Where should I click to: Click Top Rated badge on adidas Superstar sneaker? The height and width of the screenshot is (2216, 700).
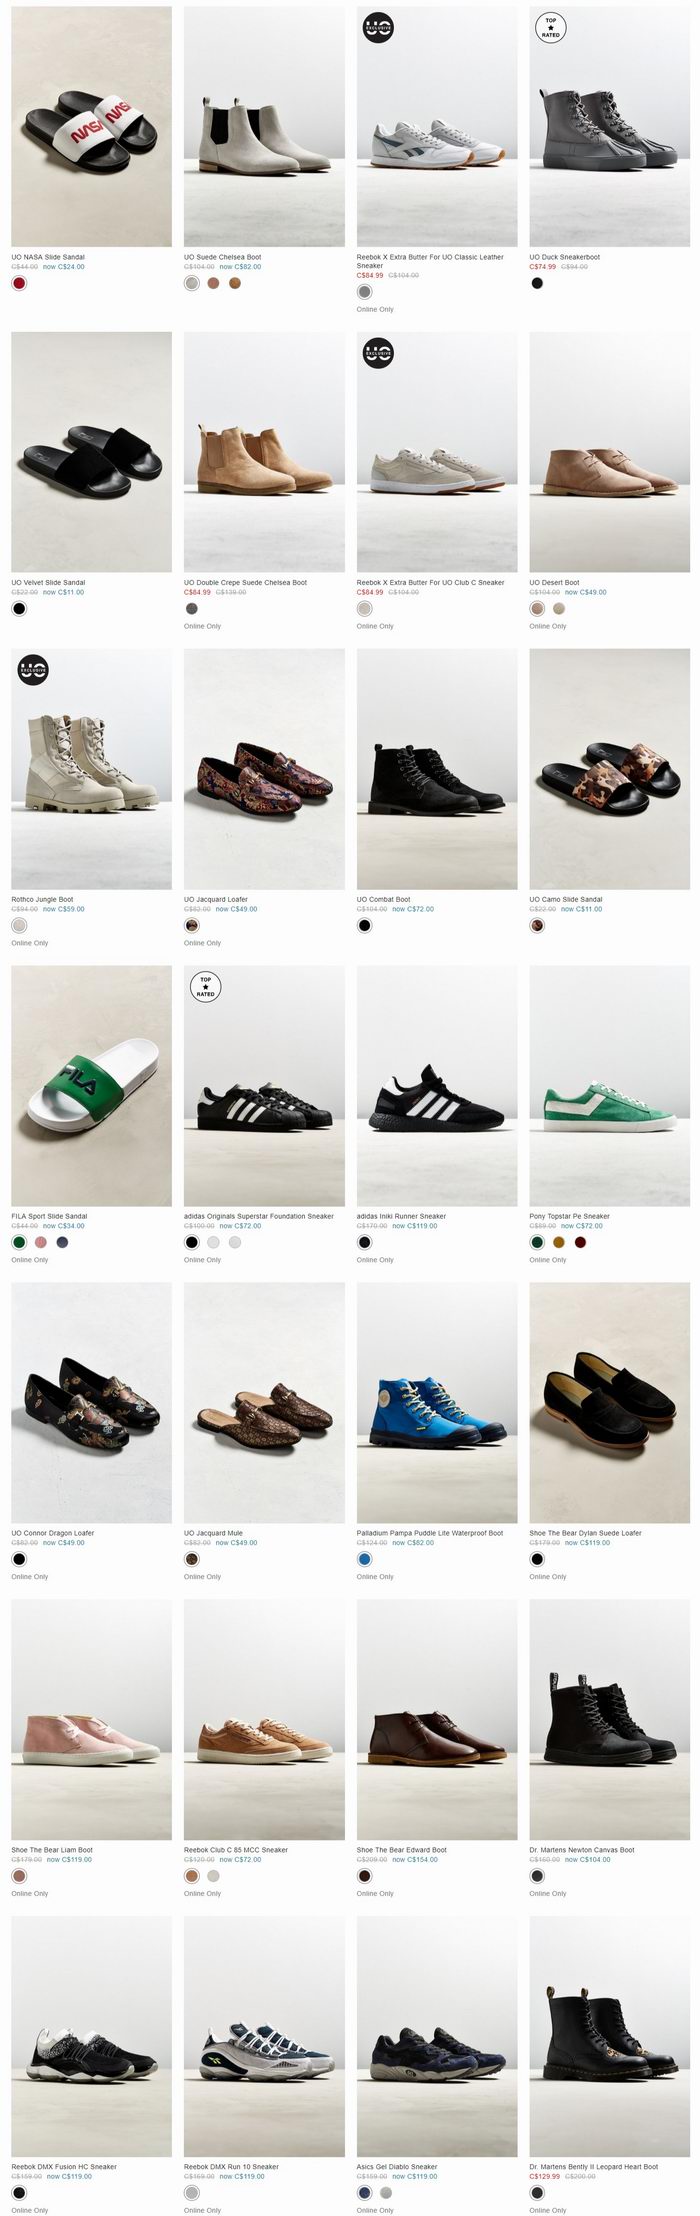click(x=205, y=987)
